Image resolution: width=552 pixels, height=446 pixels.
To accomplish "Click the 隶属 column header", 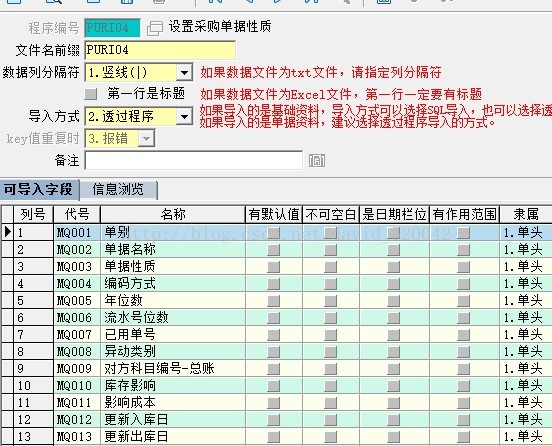I will (526, 214).
